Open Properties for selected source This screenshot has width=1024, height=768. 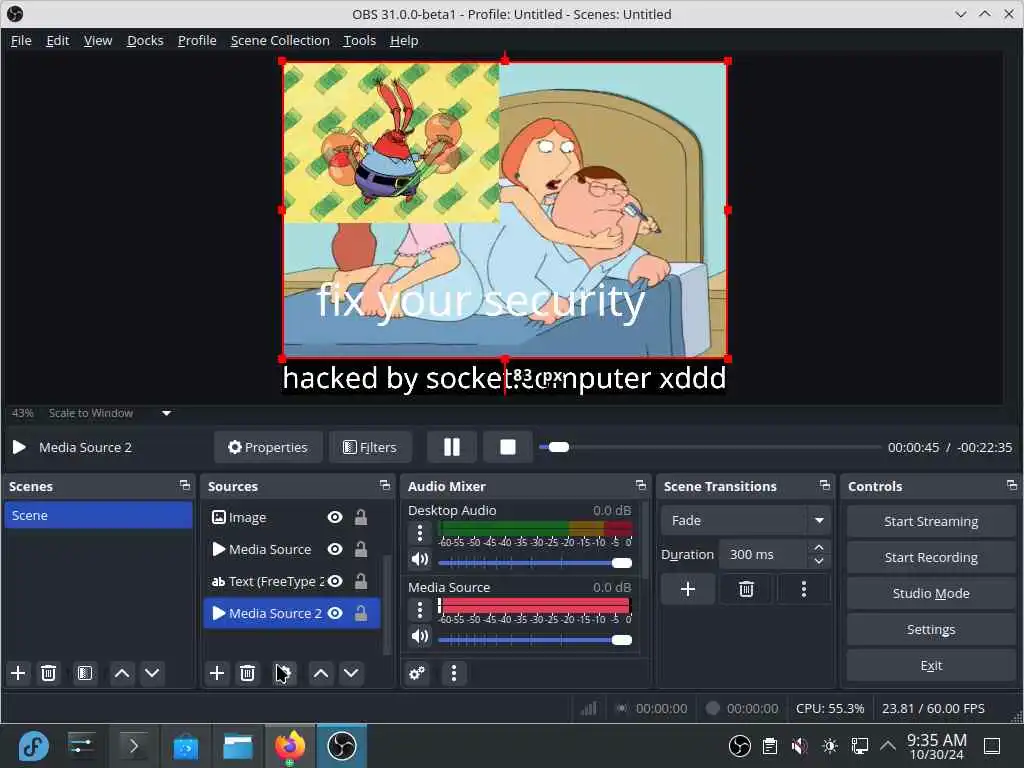pyautogui.click(x=268, y=447)
